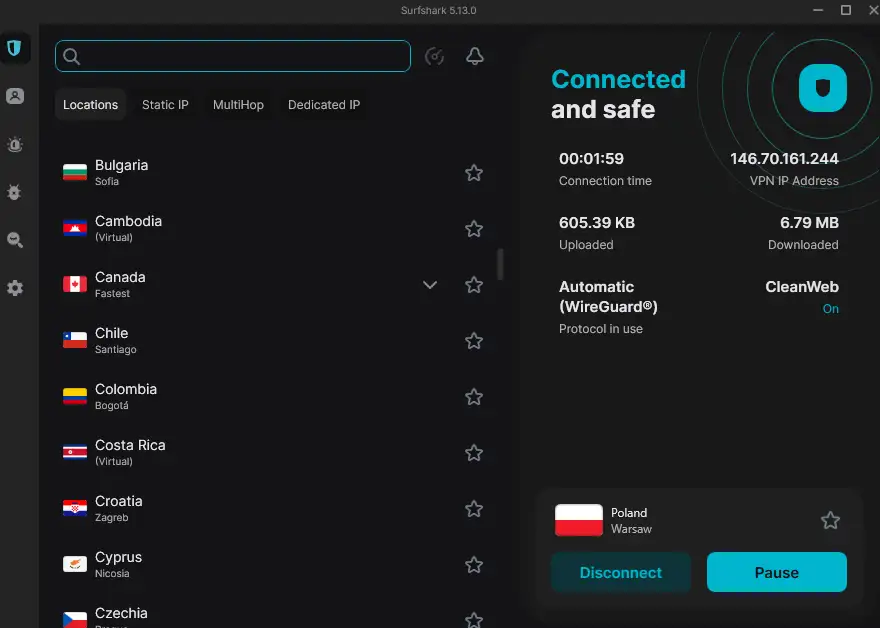Click the location search field
Viewport: 880px width, 628px height.
click(232, 56)
